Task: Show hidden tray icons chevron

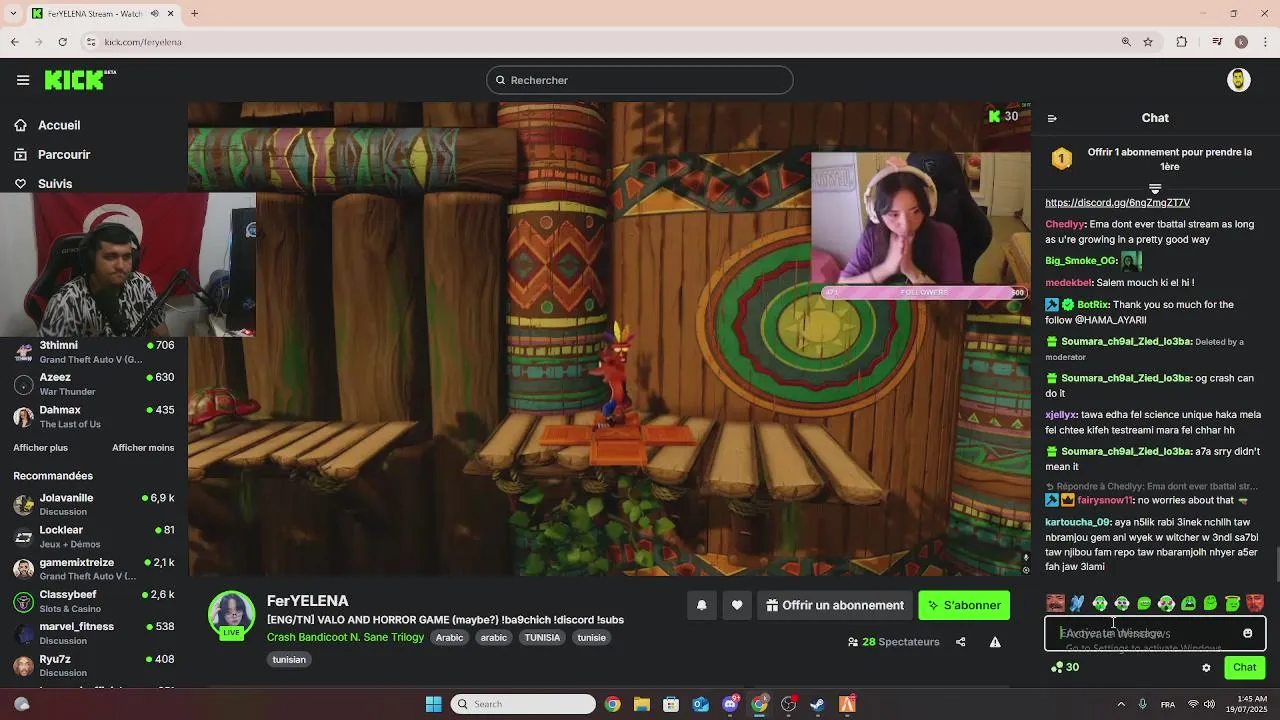Action: [1120, 704]
